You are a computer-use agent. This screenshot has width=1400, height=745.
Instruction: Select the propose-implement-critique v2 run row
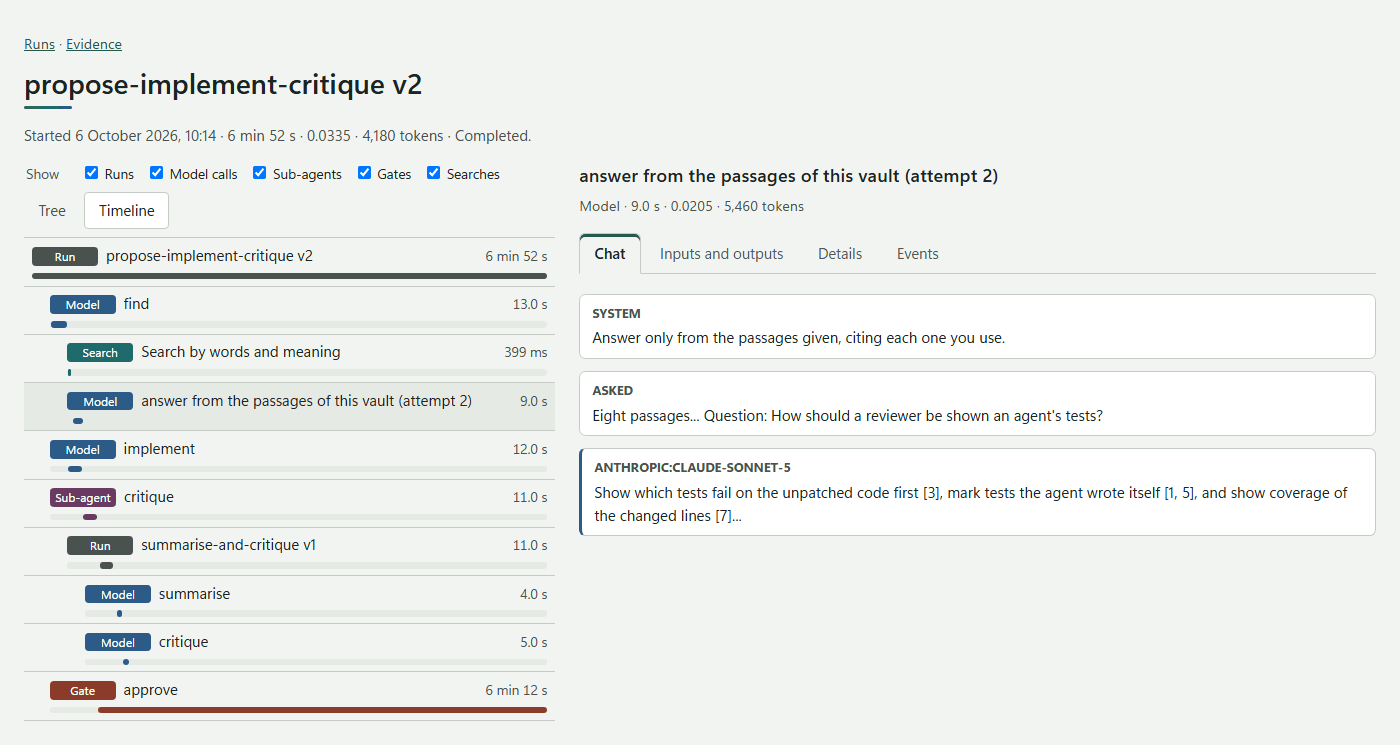point(289,262)
